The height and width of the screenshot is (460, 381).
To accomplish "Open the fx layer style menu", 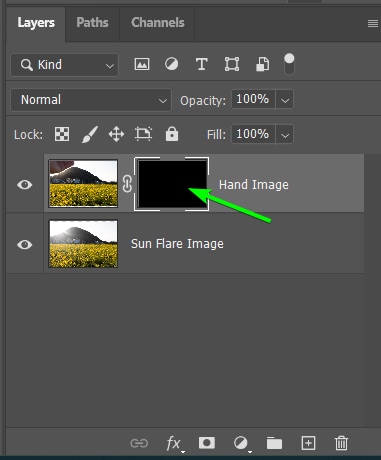I will [x=175, y=444].
